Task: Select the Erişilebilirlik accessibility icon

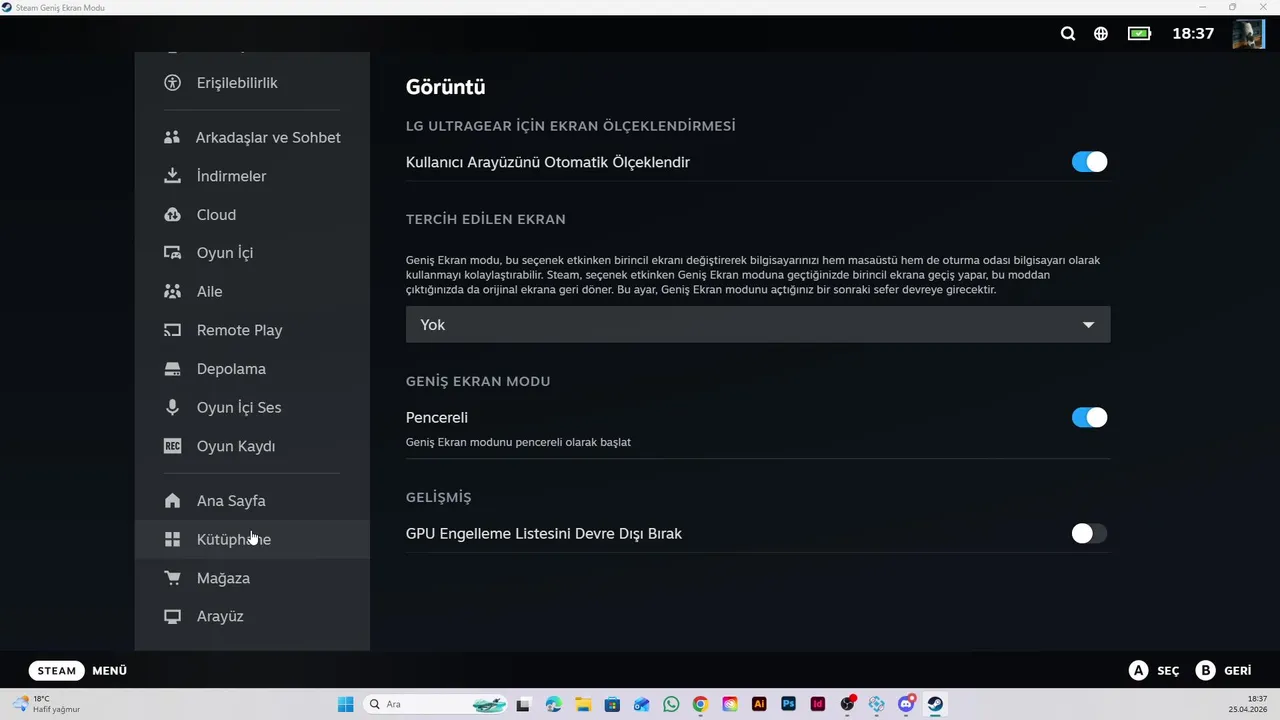Action: click(172, 83)
